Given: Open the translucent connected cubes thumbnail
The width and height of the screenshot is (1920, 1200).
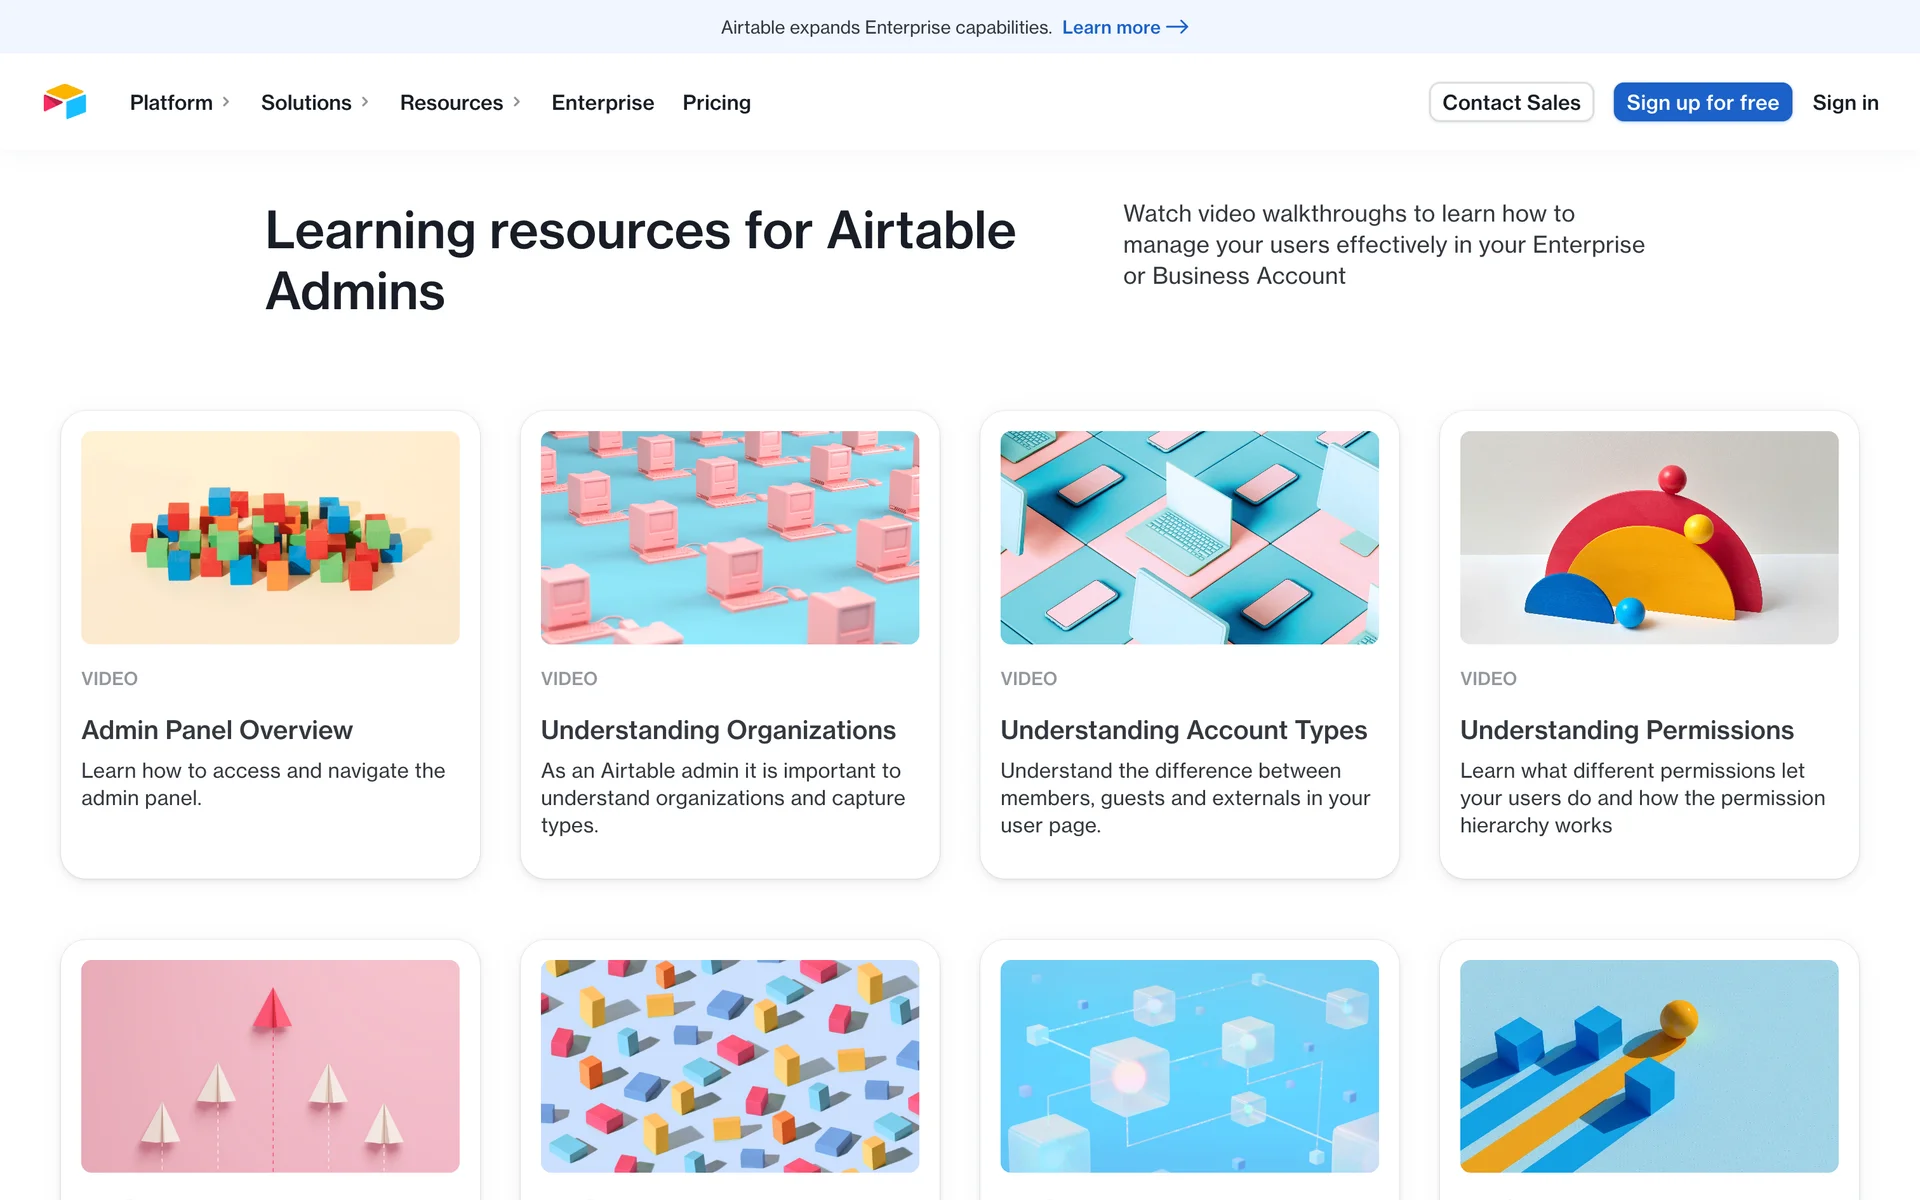Looking at the screenshot, I should click(1189, 1065).
